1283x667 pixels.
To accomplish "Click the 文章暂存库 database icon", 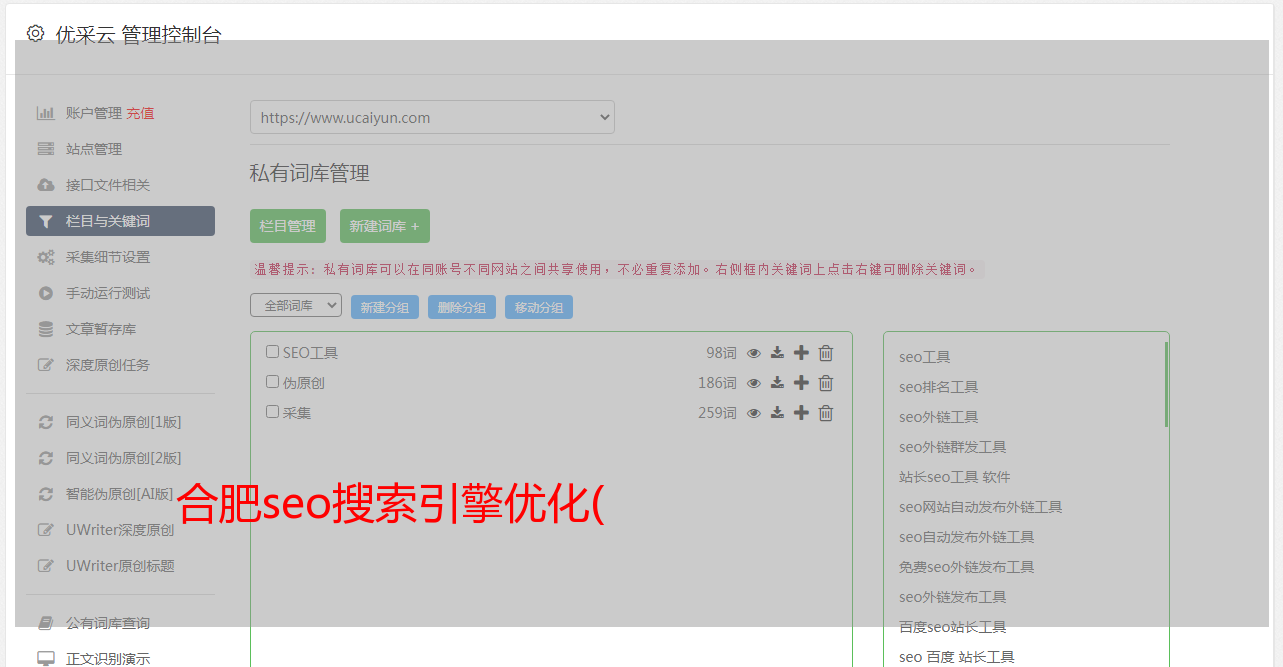I will 46,329.
